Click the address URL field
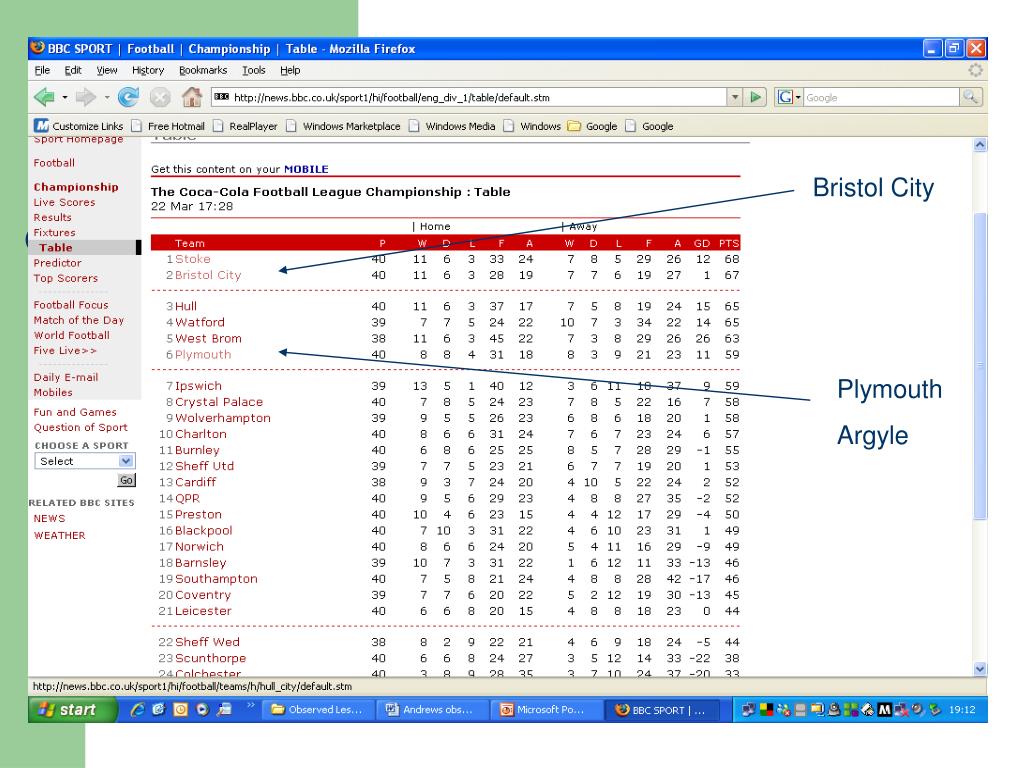 click(x=469, y=97)
